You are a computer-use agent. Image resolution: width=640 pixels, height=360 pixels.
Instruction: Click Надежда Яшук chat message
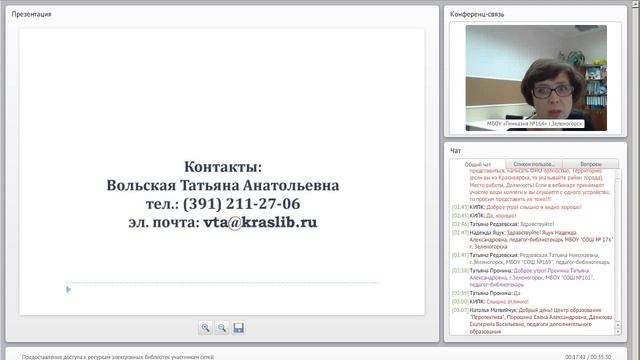533,240
